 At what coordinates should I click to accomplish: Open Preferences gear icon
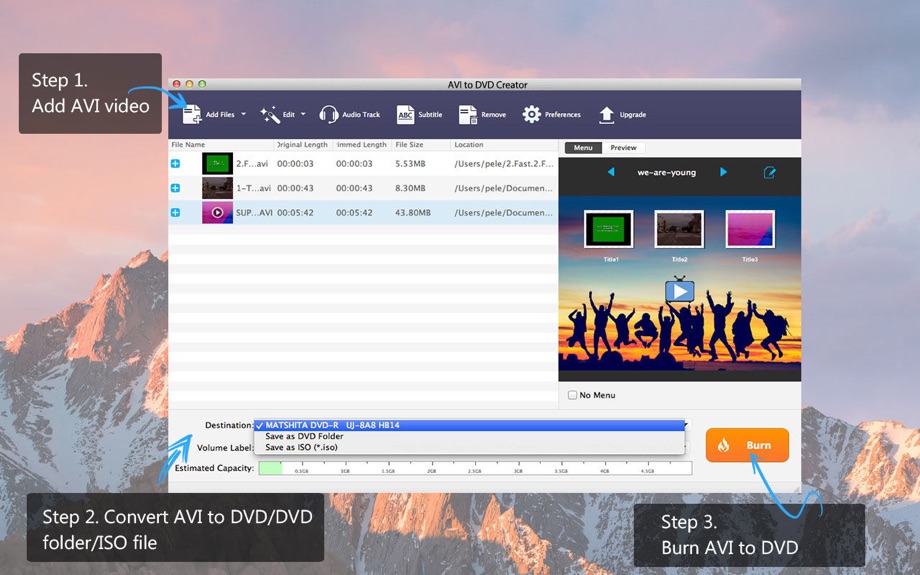532,114
